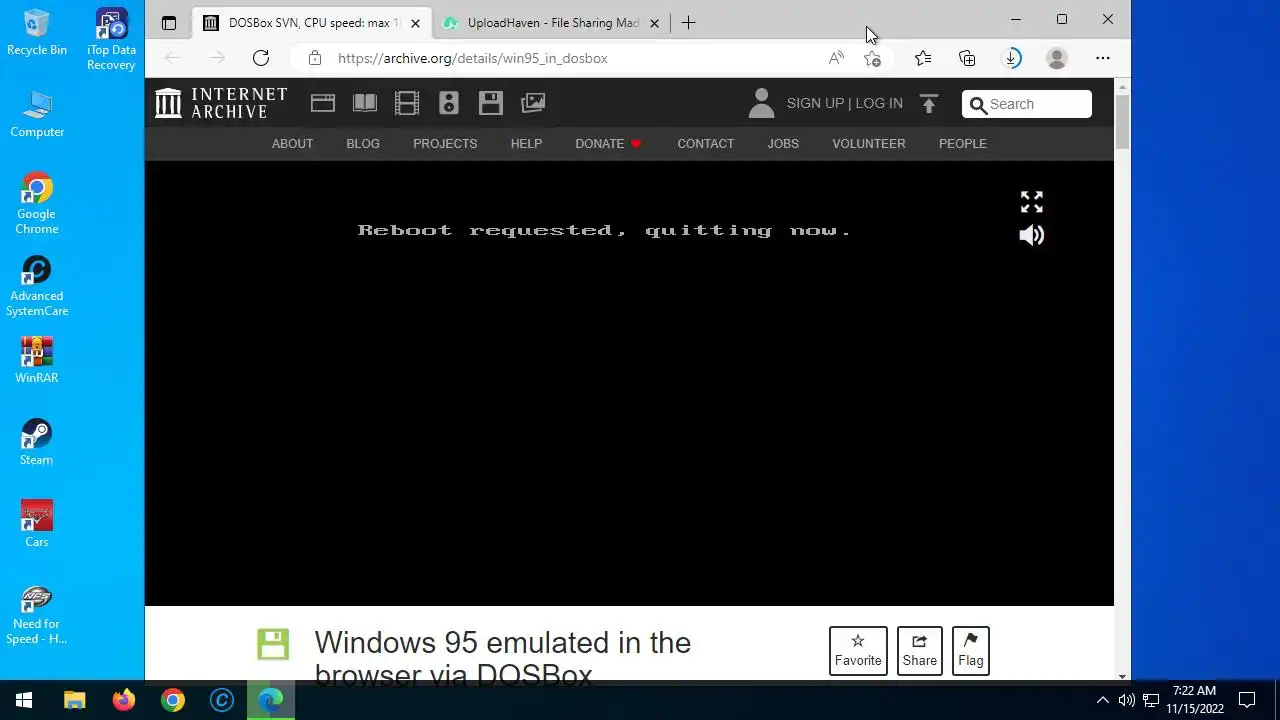1280x720 pixels.
Task: Open a new browser tab
Action: pos(688,22)
